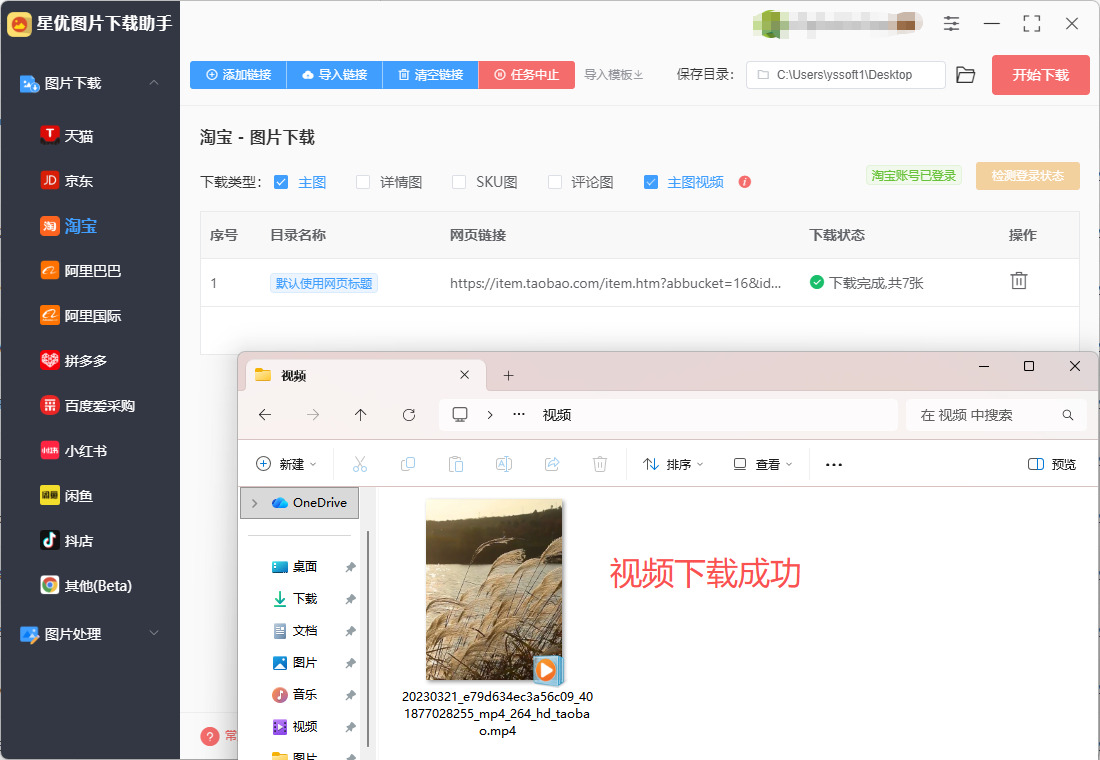Select 其他(Beta) in the sidebar

pos(86,585)
